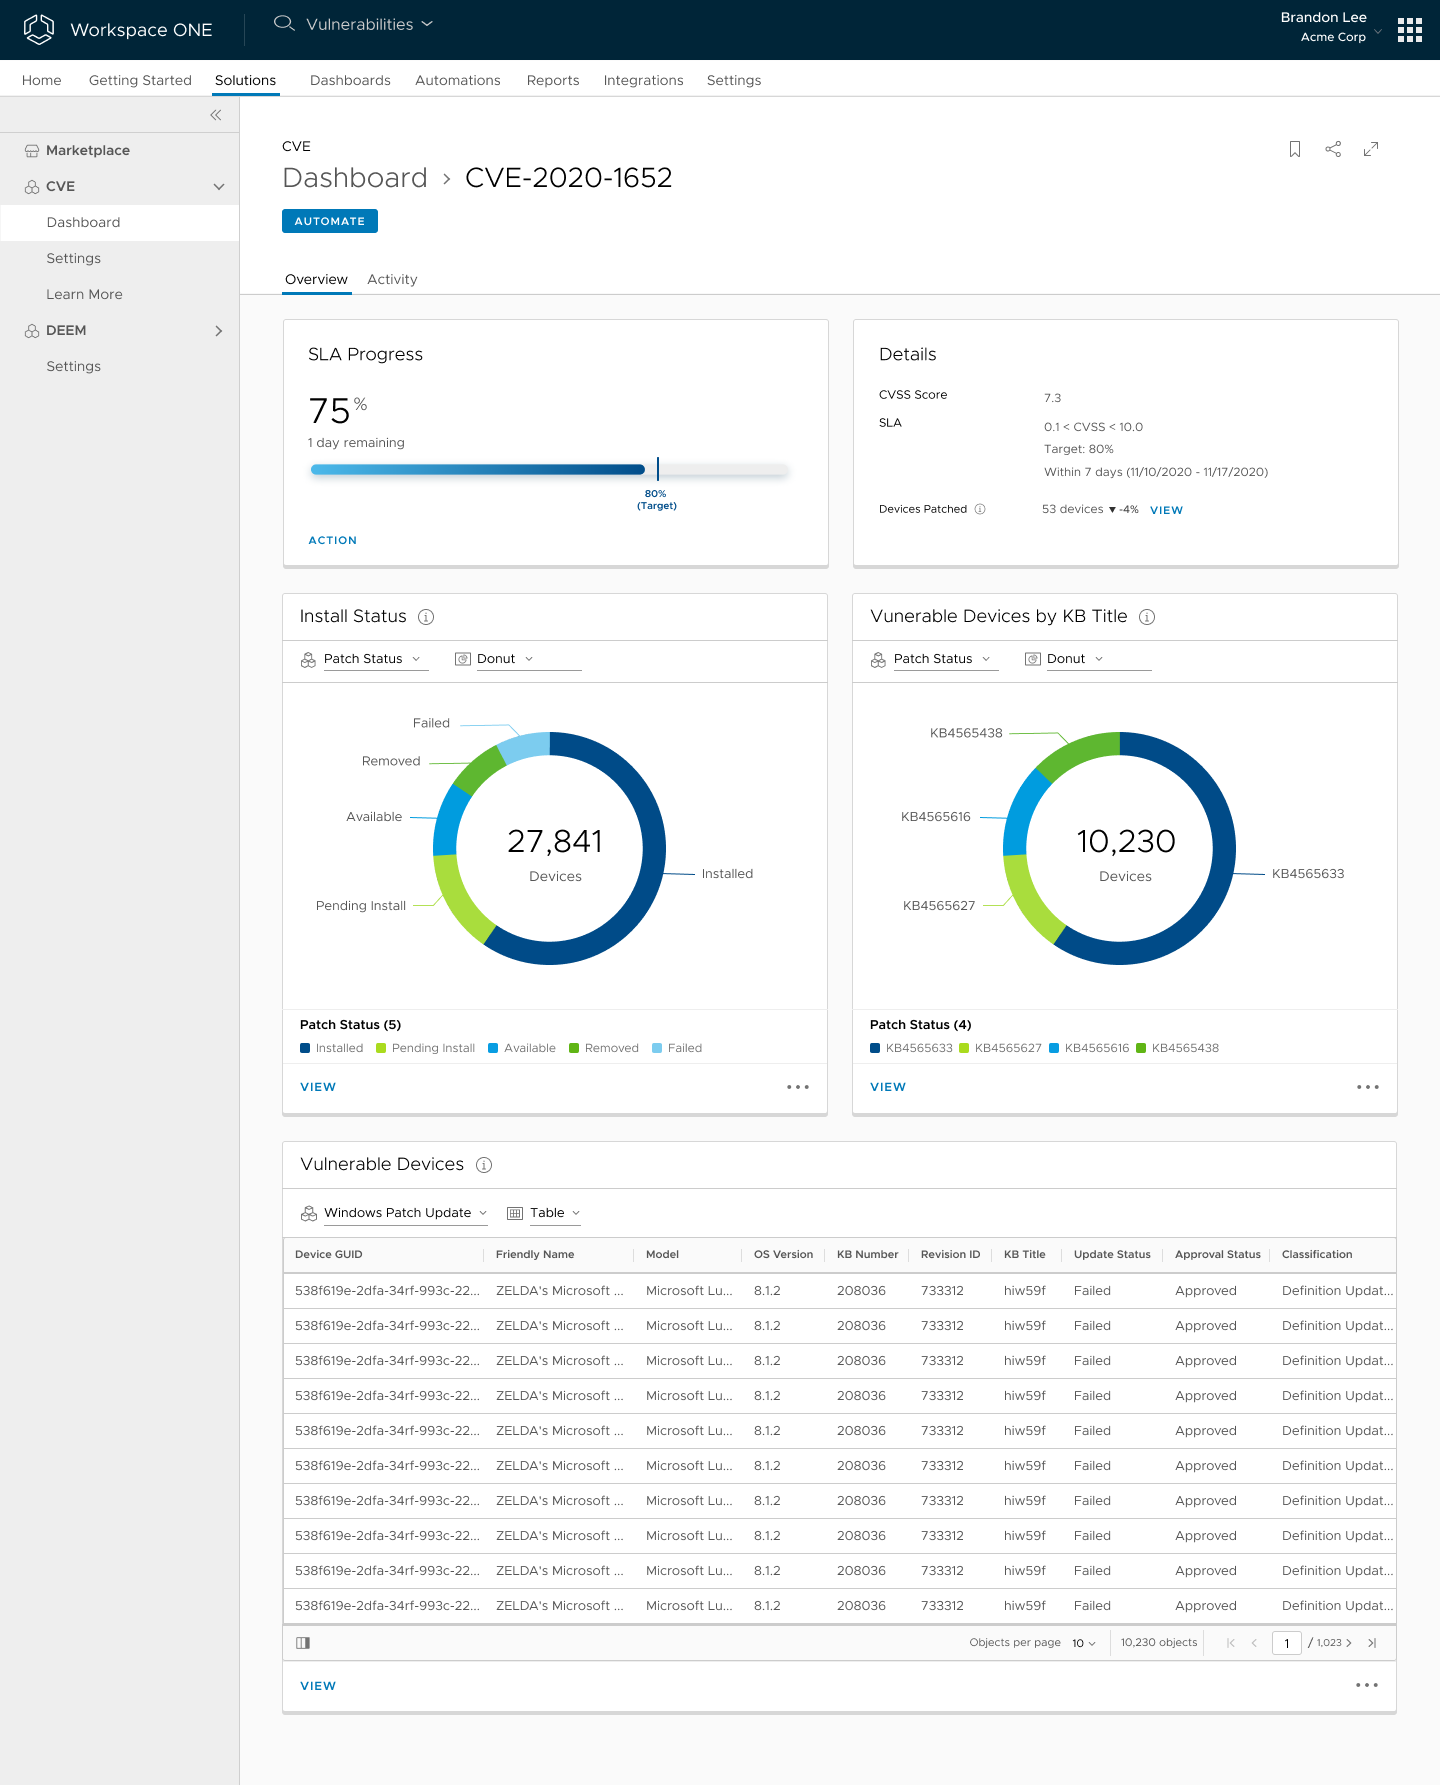Switch to the Activity tab

pos(392,280)
